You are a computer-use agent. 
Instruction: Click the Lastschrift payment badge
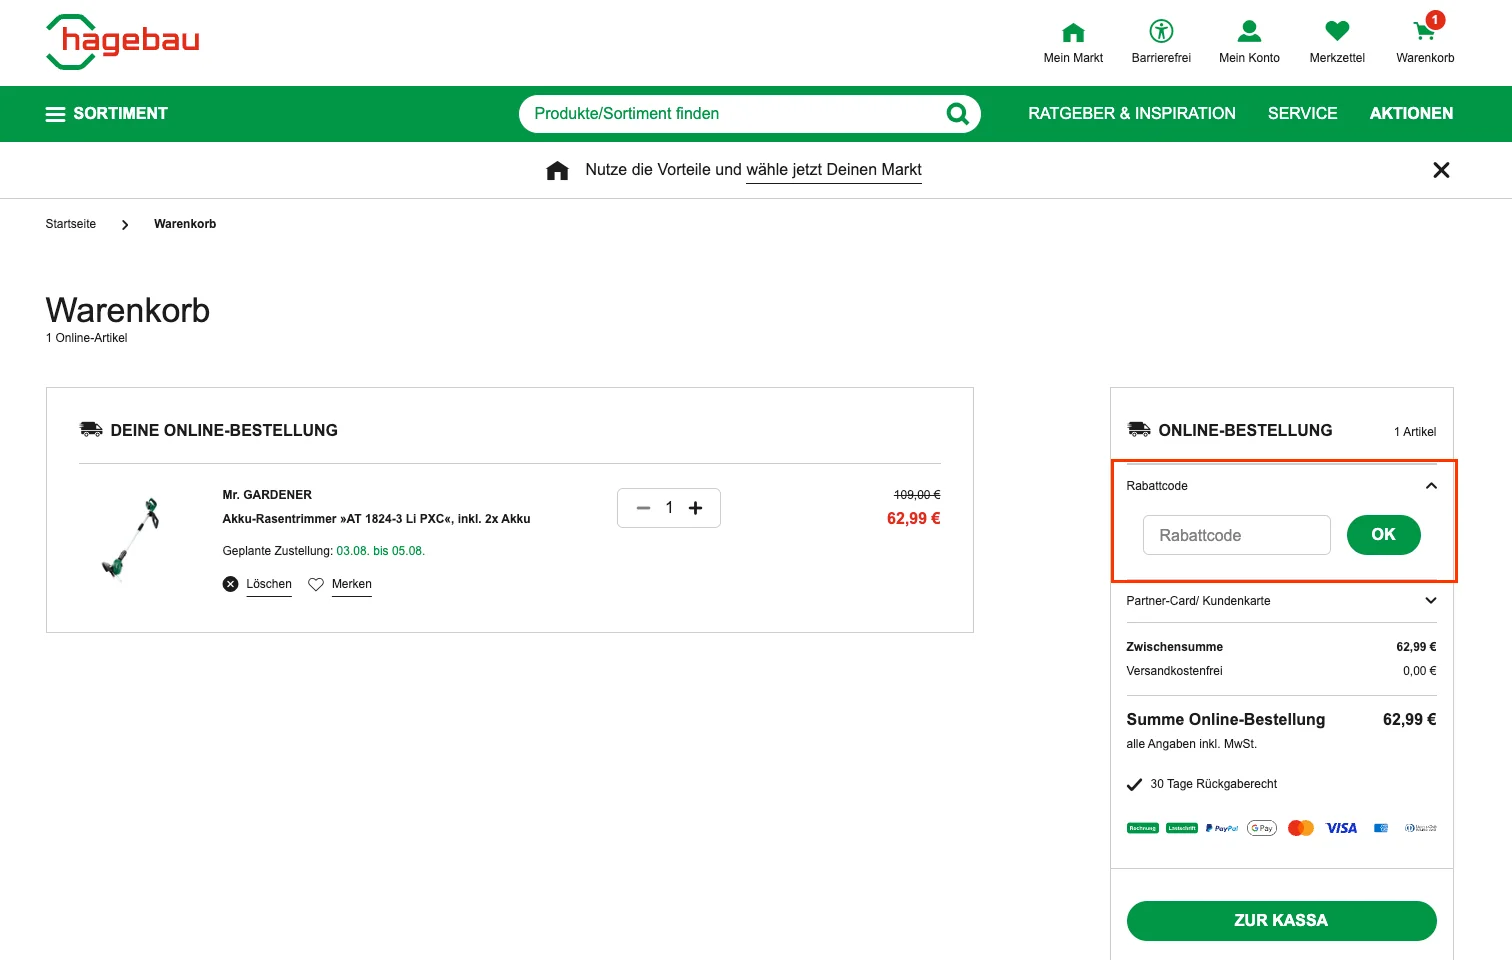(x=1182, y=828)
